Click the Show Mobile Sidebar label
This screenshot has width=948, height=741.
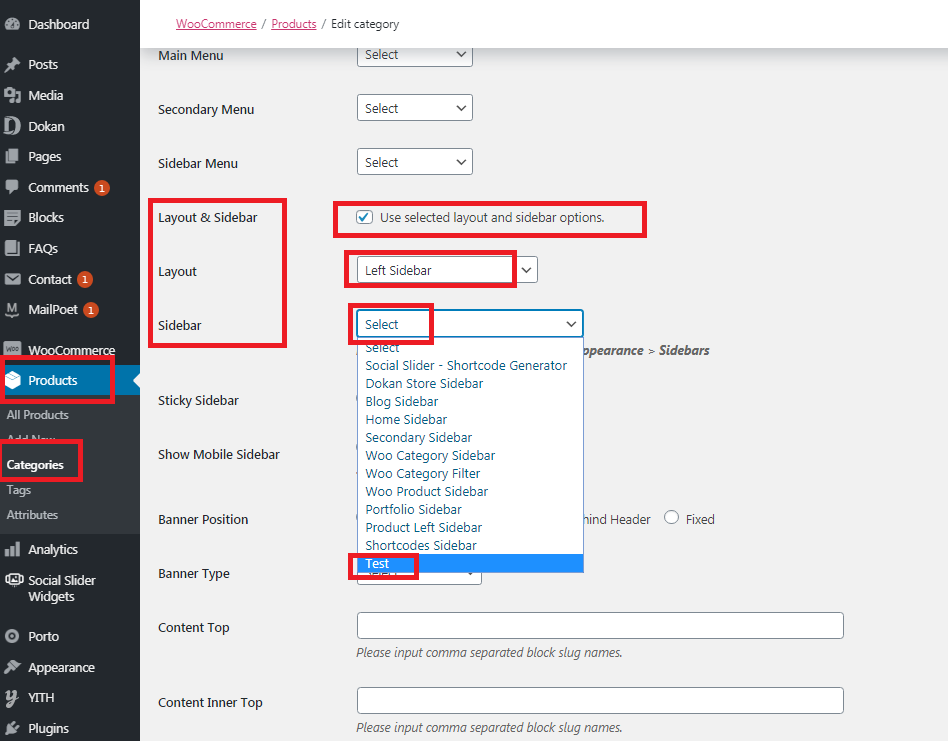click(219, 454)
